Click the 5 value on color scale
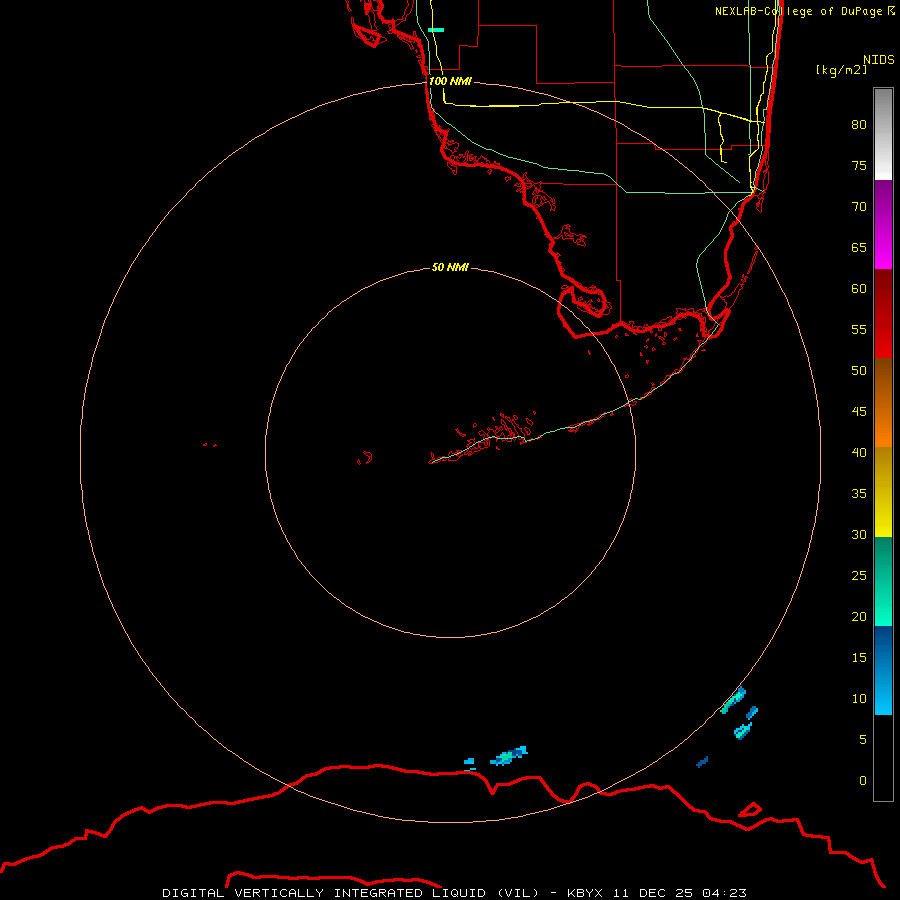The height and width of the screenshot is (900, 900). [x=863, y=740]
